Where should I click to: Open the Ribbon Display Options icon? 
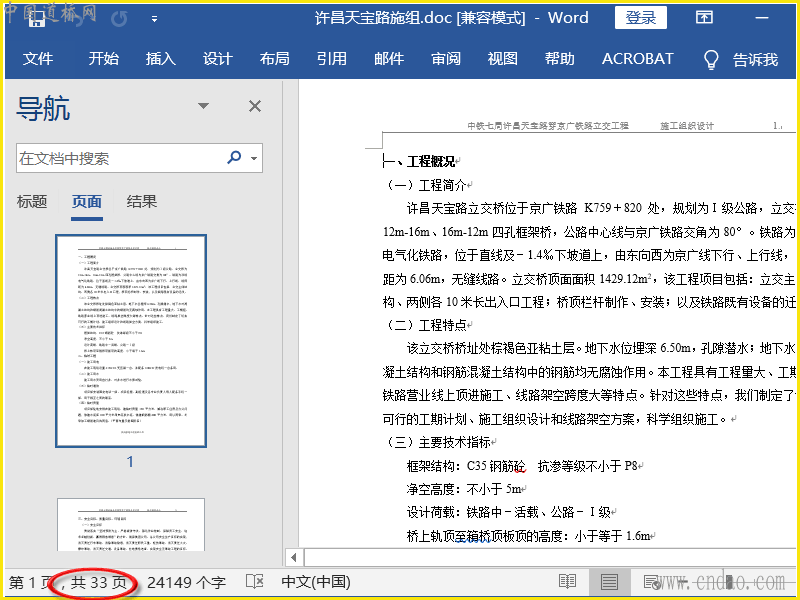pyautogui.click(x=704, y=17)
